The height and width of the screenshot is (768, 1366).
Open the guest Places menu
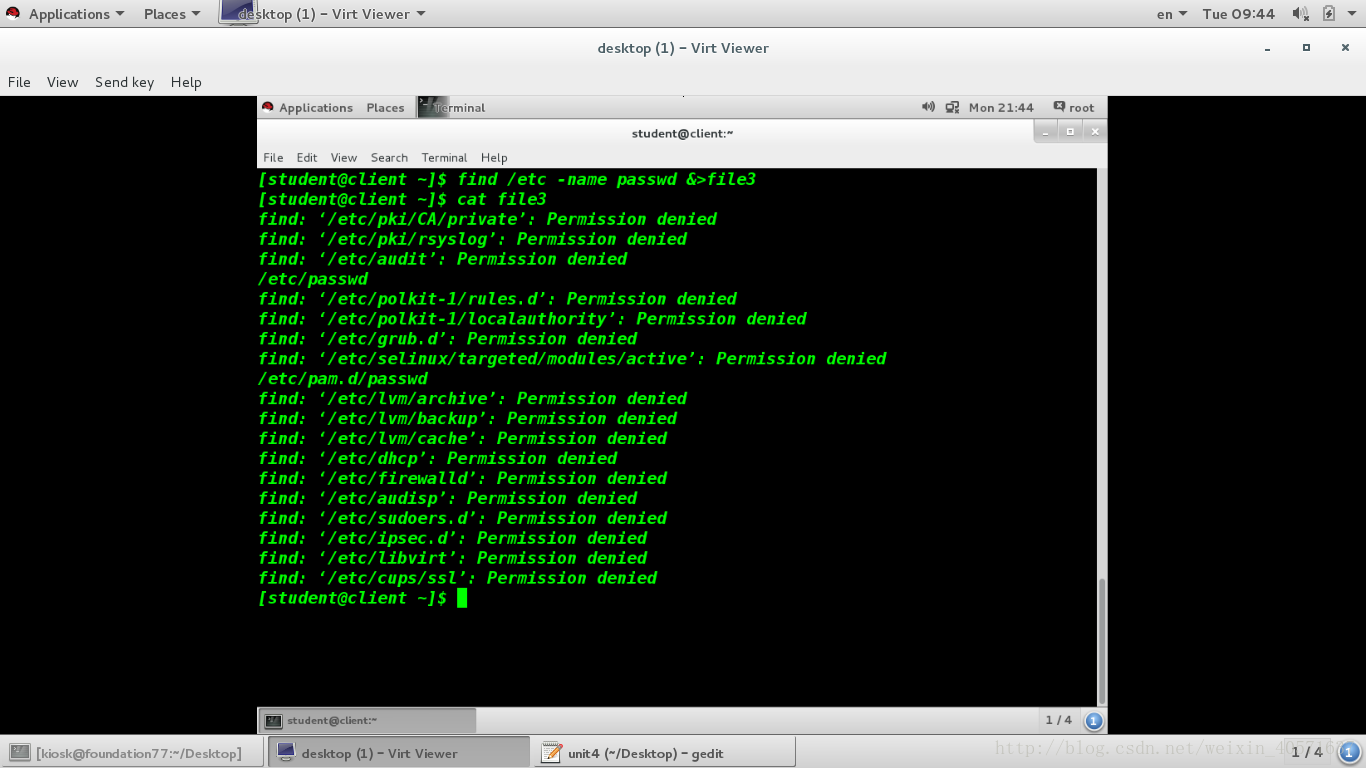point(385,107)
